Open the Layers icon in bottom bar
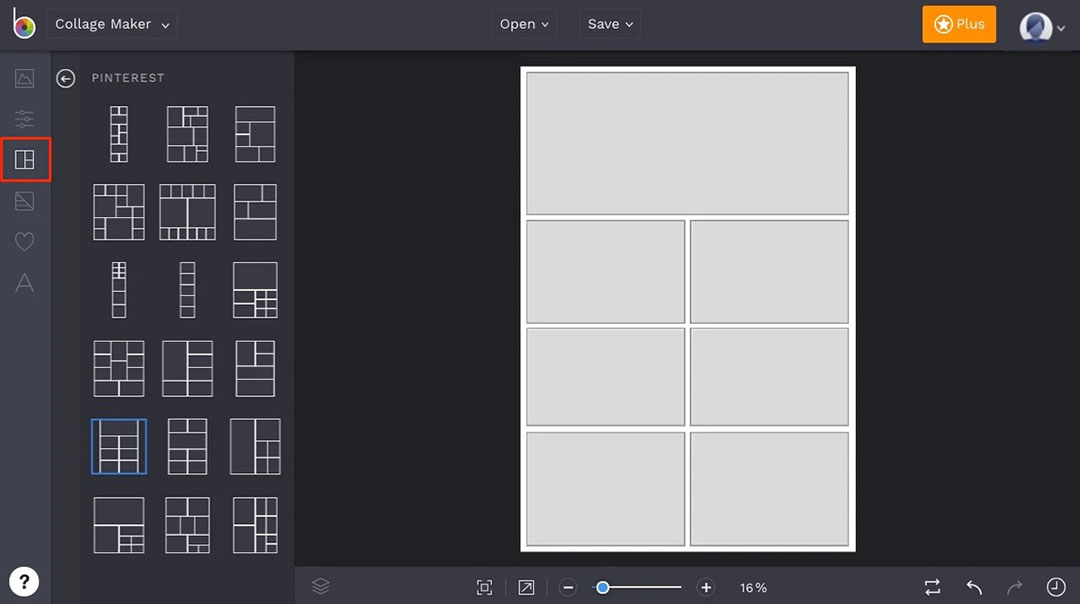 pos(321,587)
